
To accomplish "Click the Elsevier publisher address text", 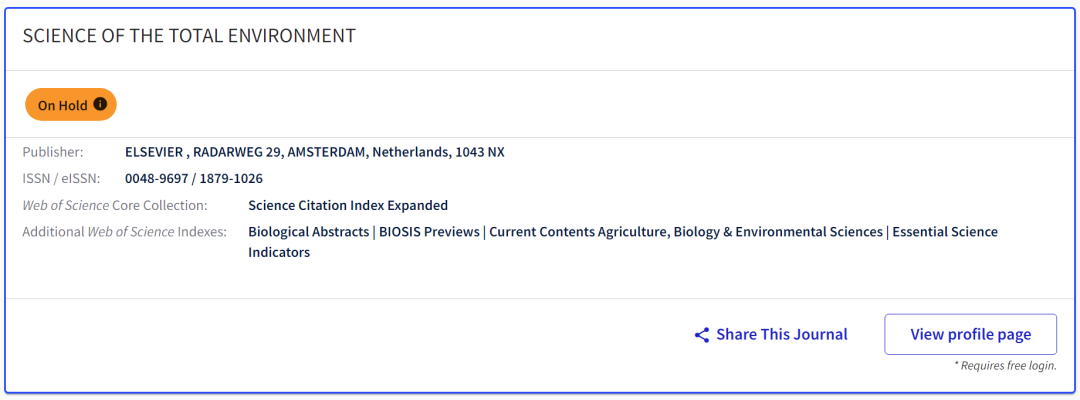I will pos(315,152).
